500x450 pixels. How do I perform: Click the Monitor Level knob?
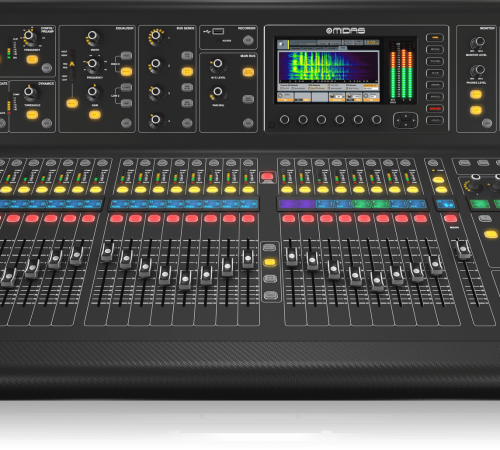[x=477, y=43]
